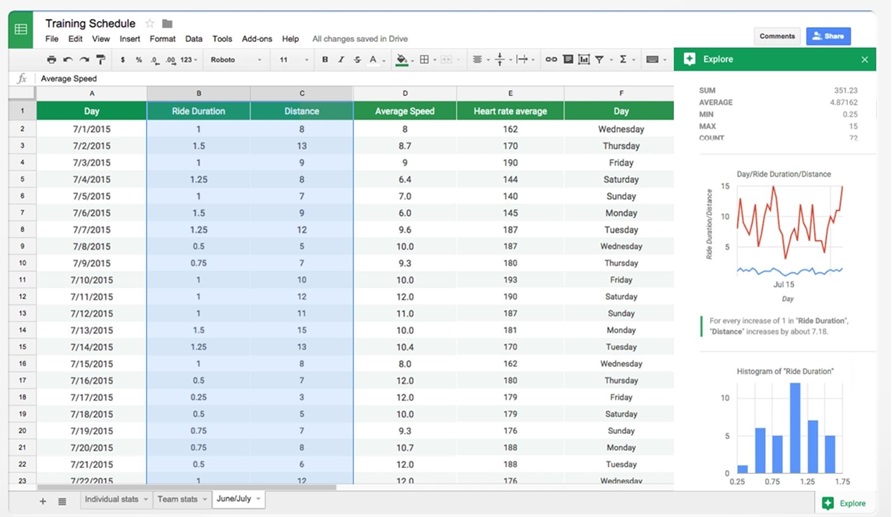Click the blue Share button

pos(828,36)
